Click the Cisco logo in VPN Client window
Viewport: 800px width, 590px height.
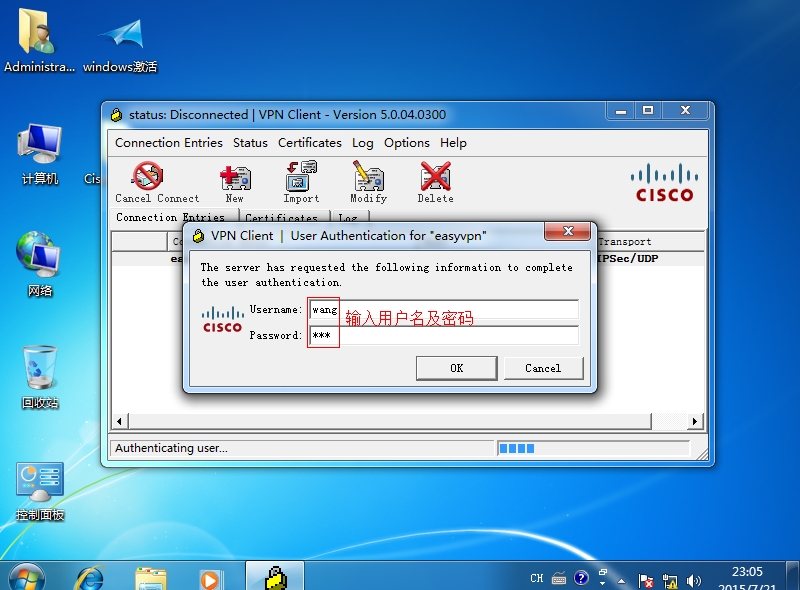click(664, 182)
